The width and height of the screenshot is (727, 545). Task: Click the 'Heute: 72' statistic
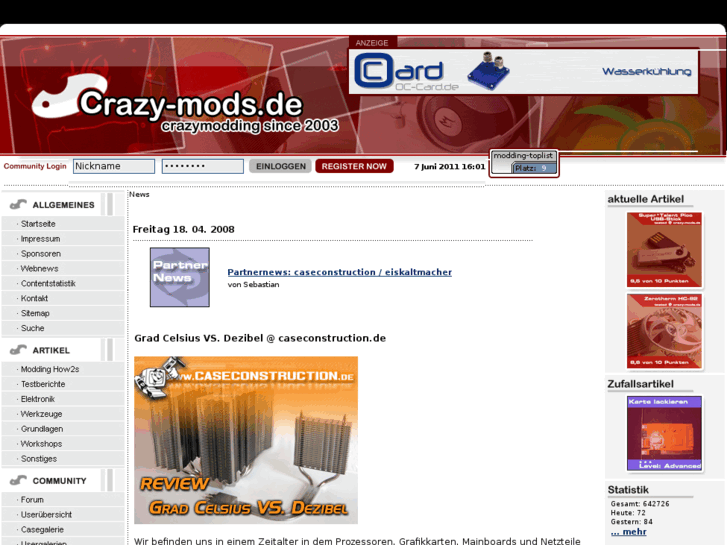point(628,513)
